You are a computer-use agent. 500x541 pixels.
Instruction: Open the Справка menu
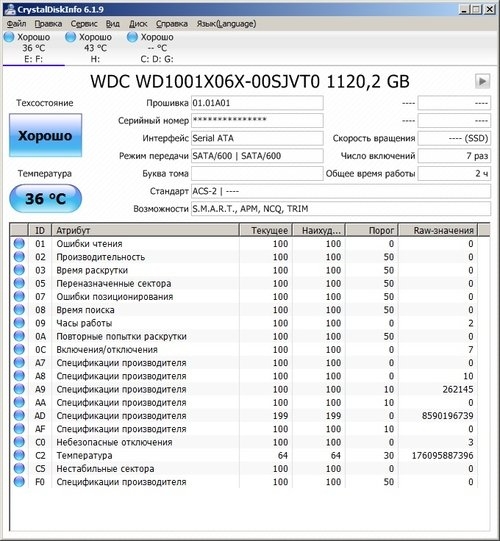click(x=172, y=24)
